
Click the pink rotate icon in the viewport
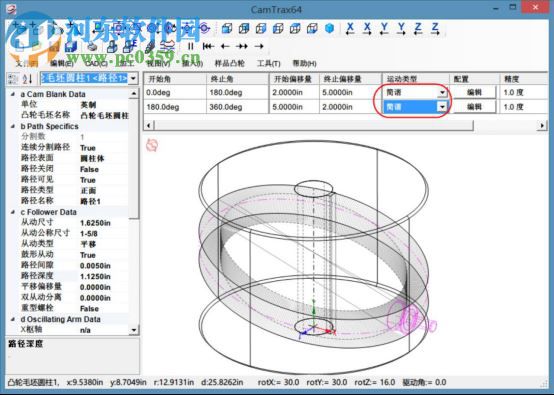(x=152, y=145)
